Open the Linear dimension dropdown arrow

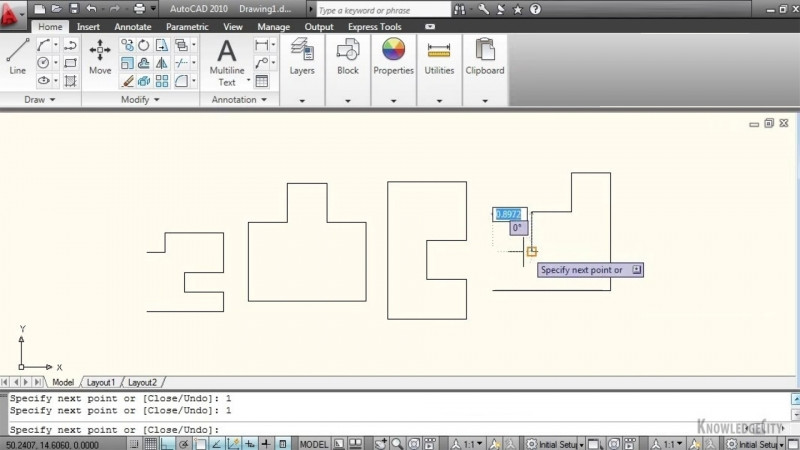coord(273,45)
